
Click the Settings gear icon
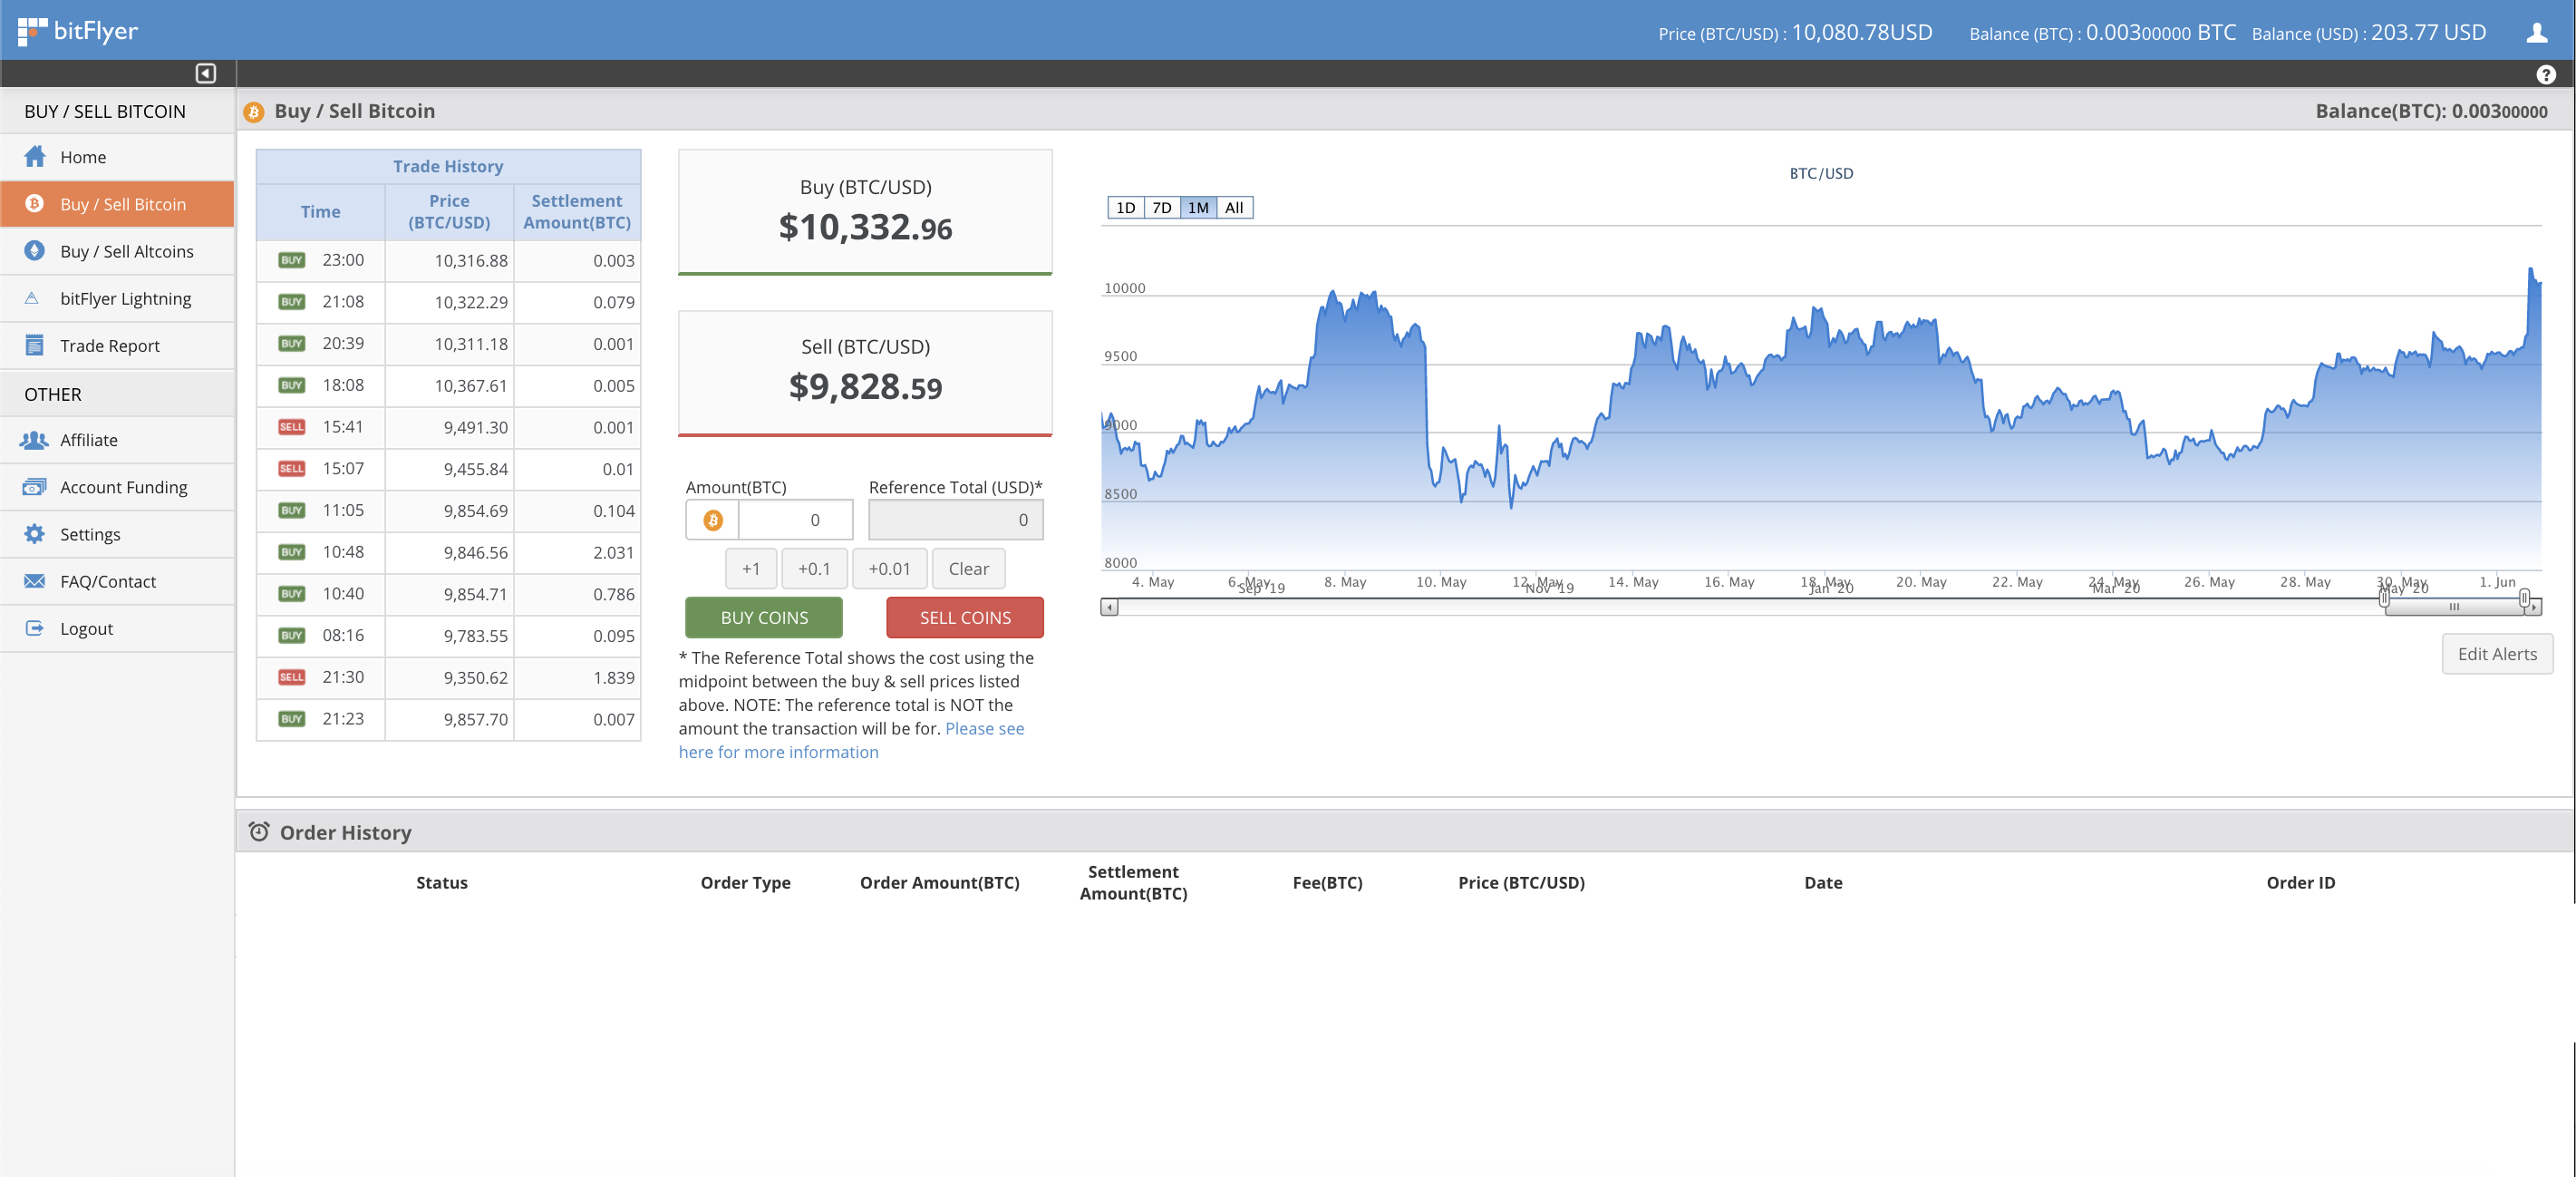[35, 533]
